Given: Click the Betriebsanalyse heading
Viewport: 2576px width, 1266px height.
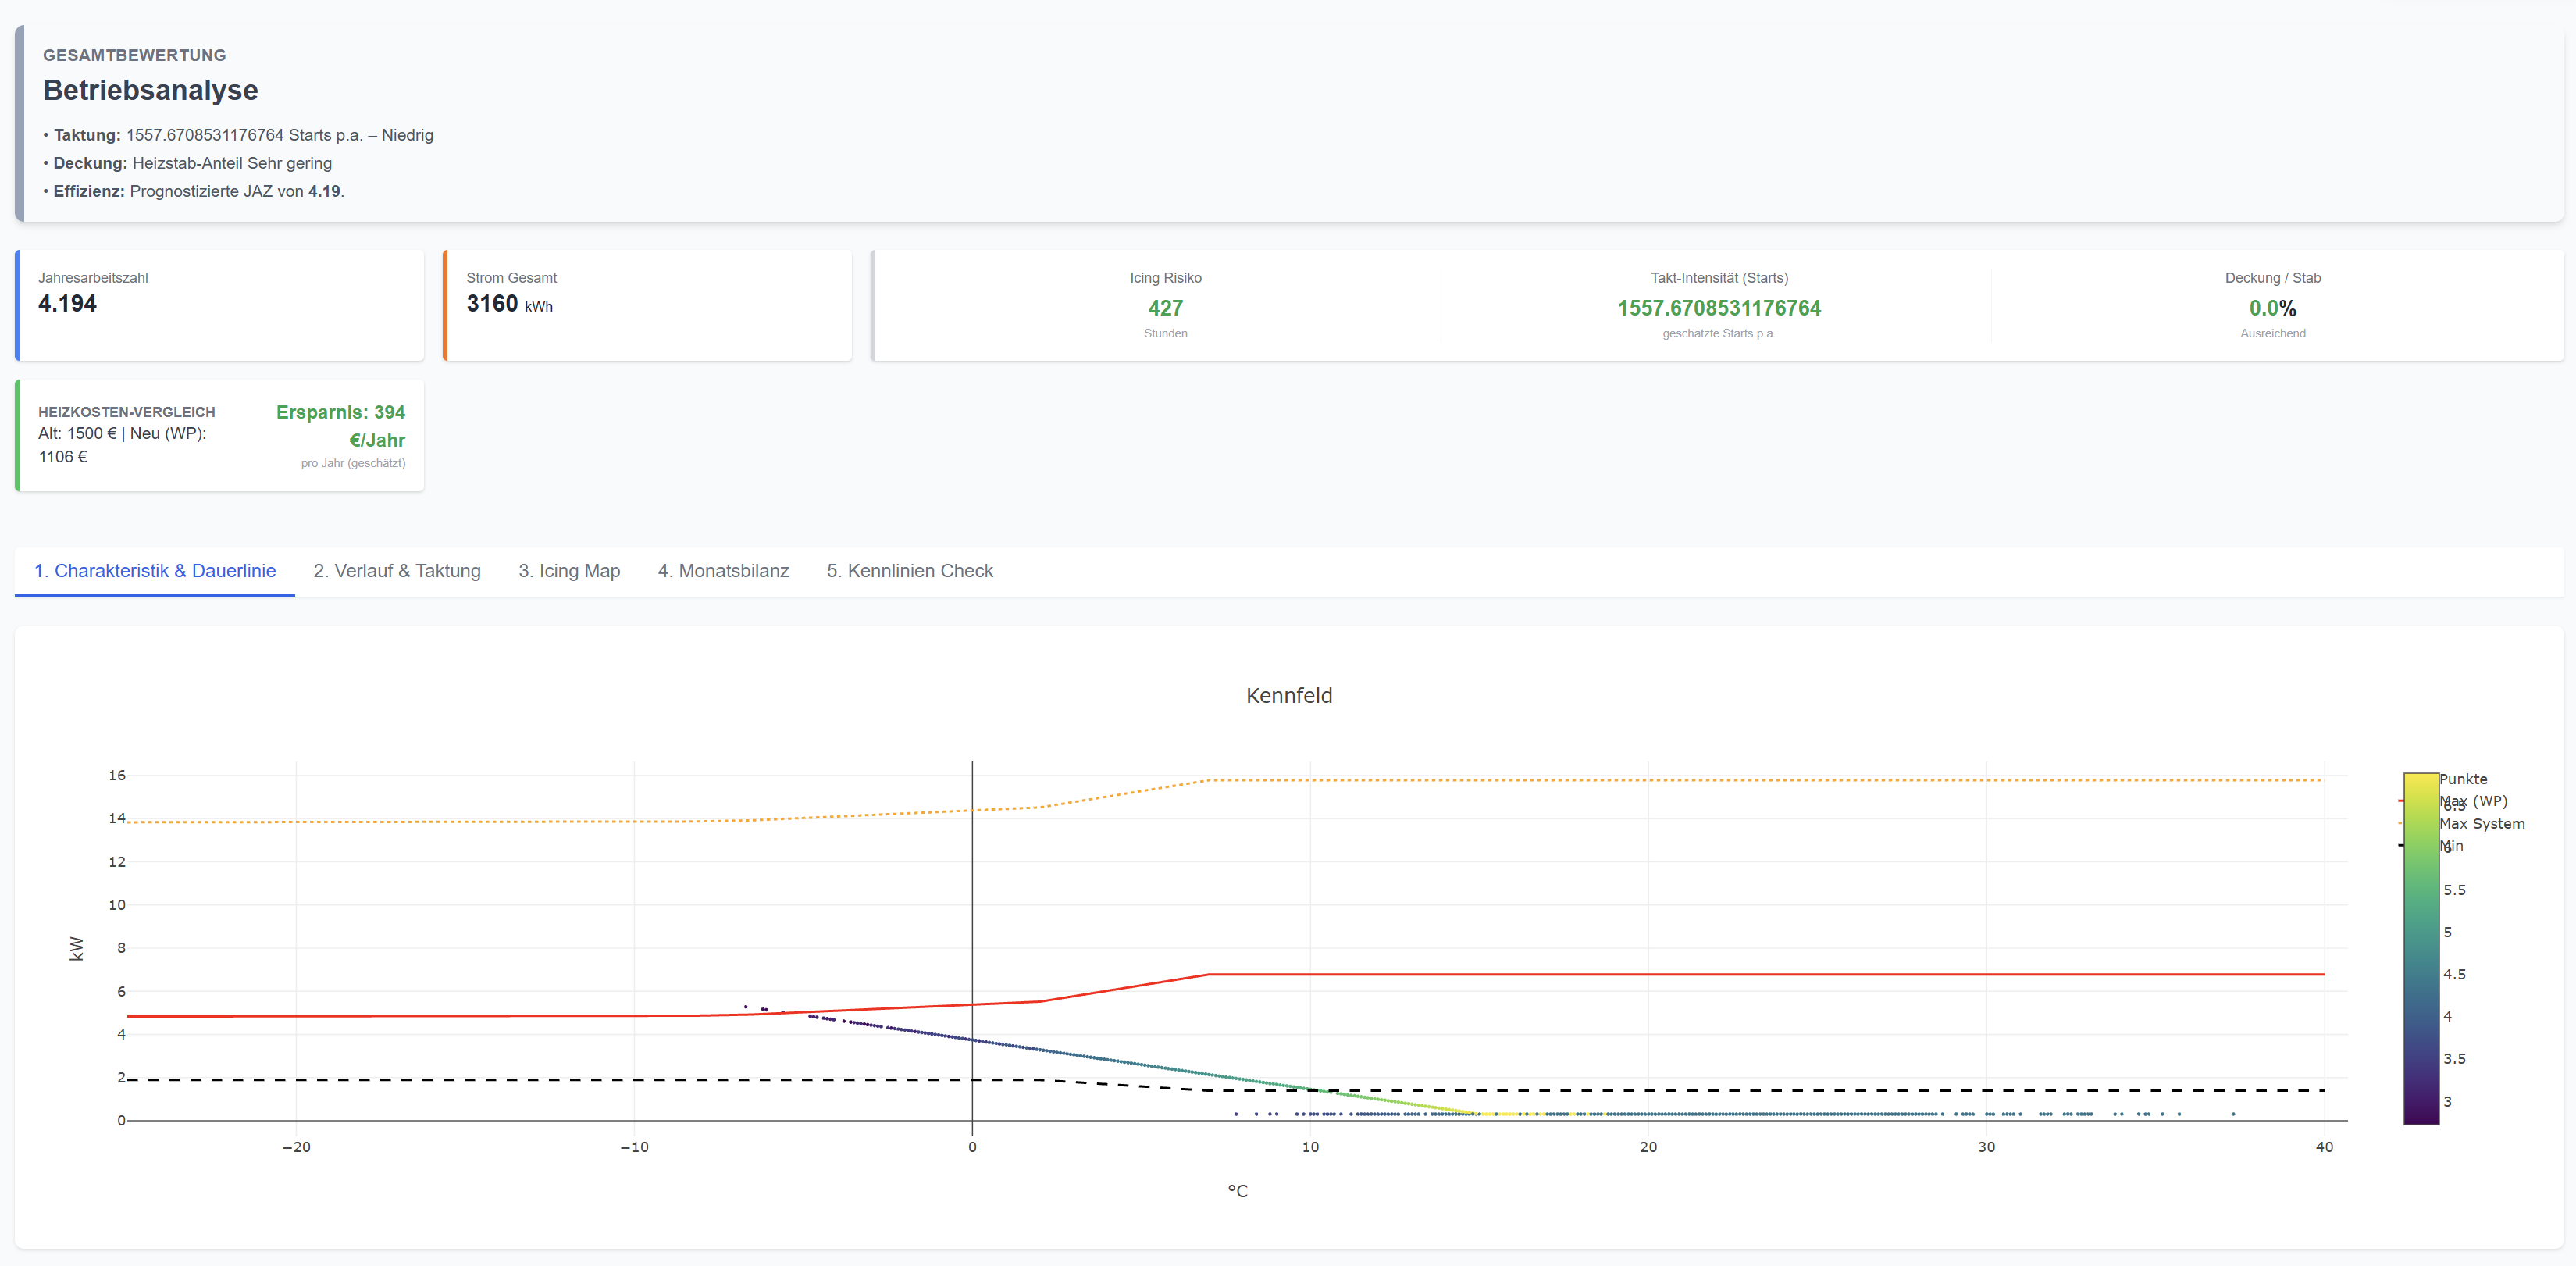Looking at the screenshot, I should (150, 90).
